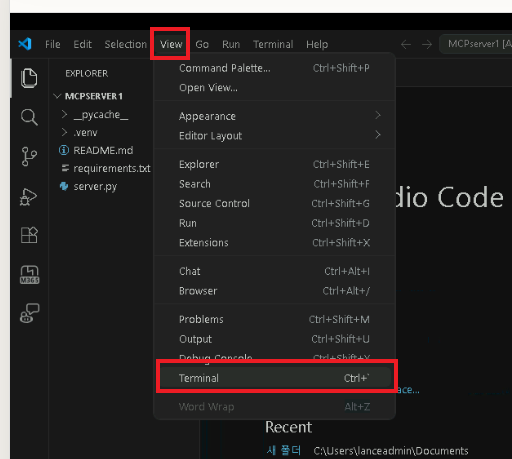Select Terminal in the View menu
Screen dimensions: 512x459
(x=275, y=378)
